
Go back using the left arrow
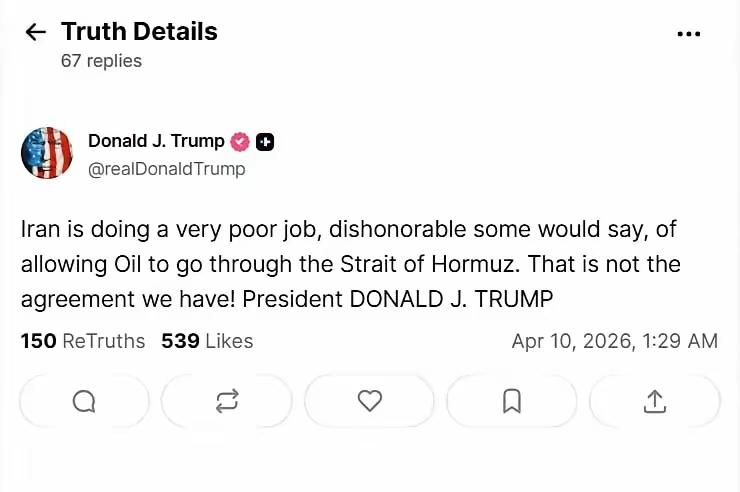click(x=35, y=32)
